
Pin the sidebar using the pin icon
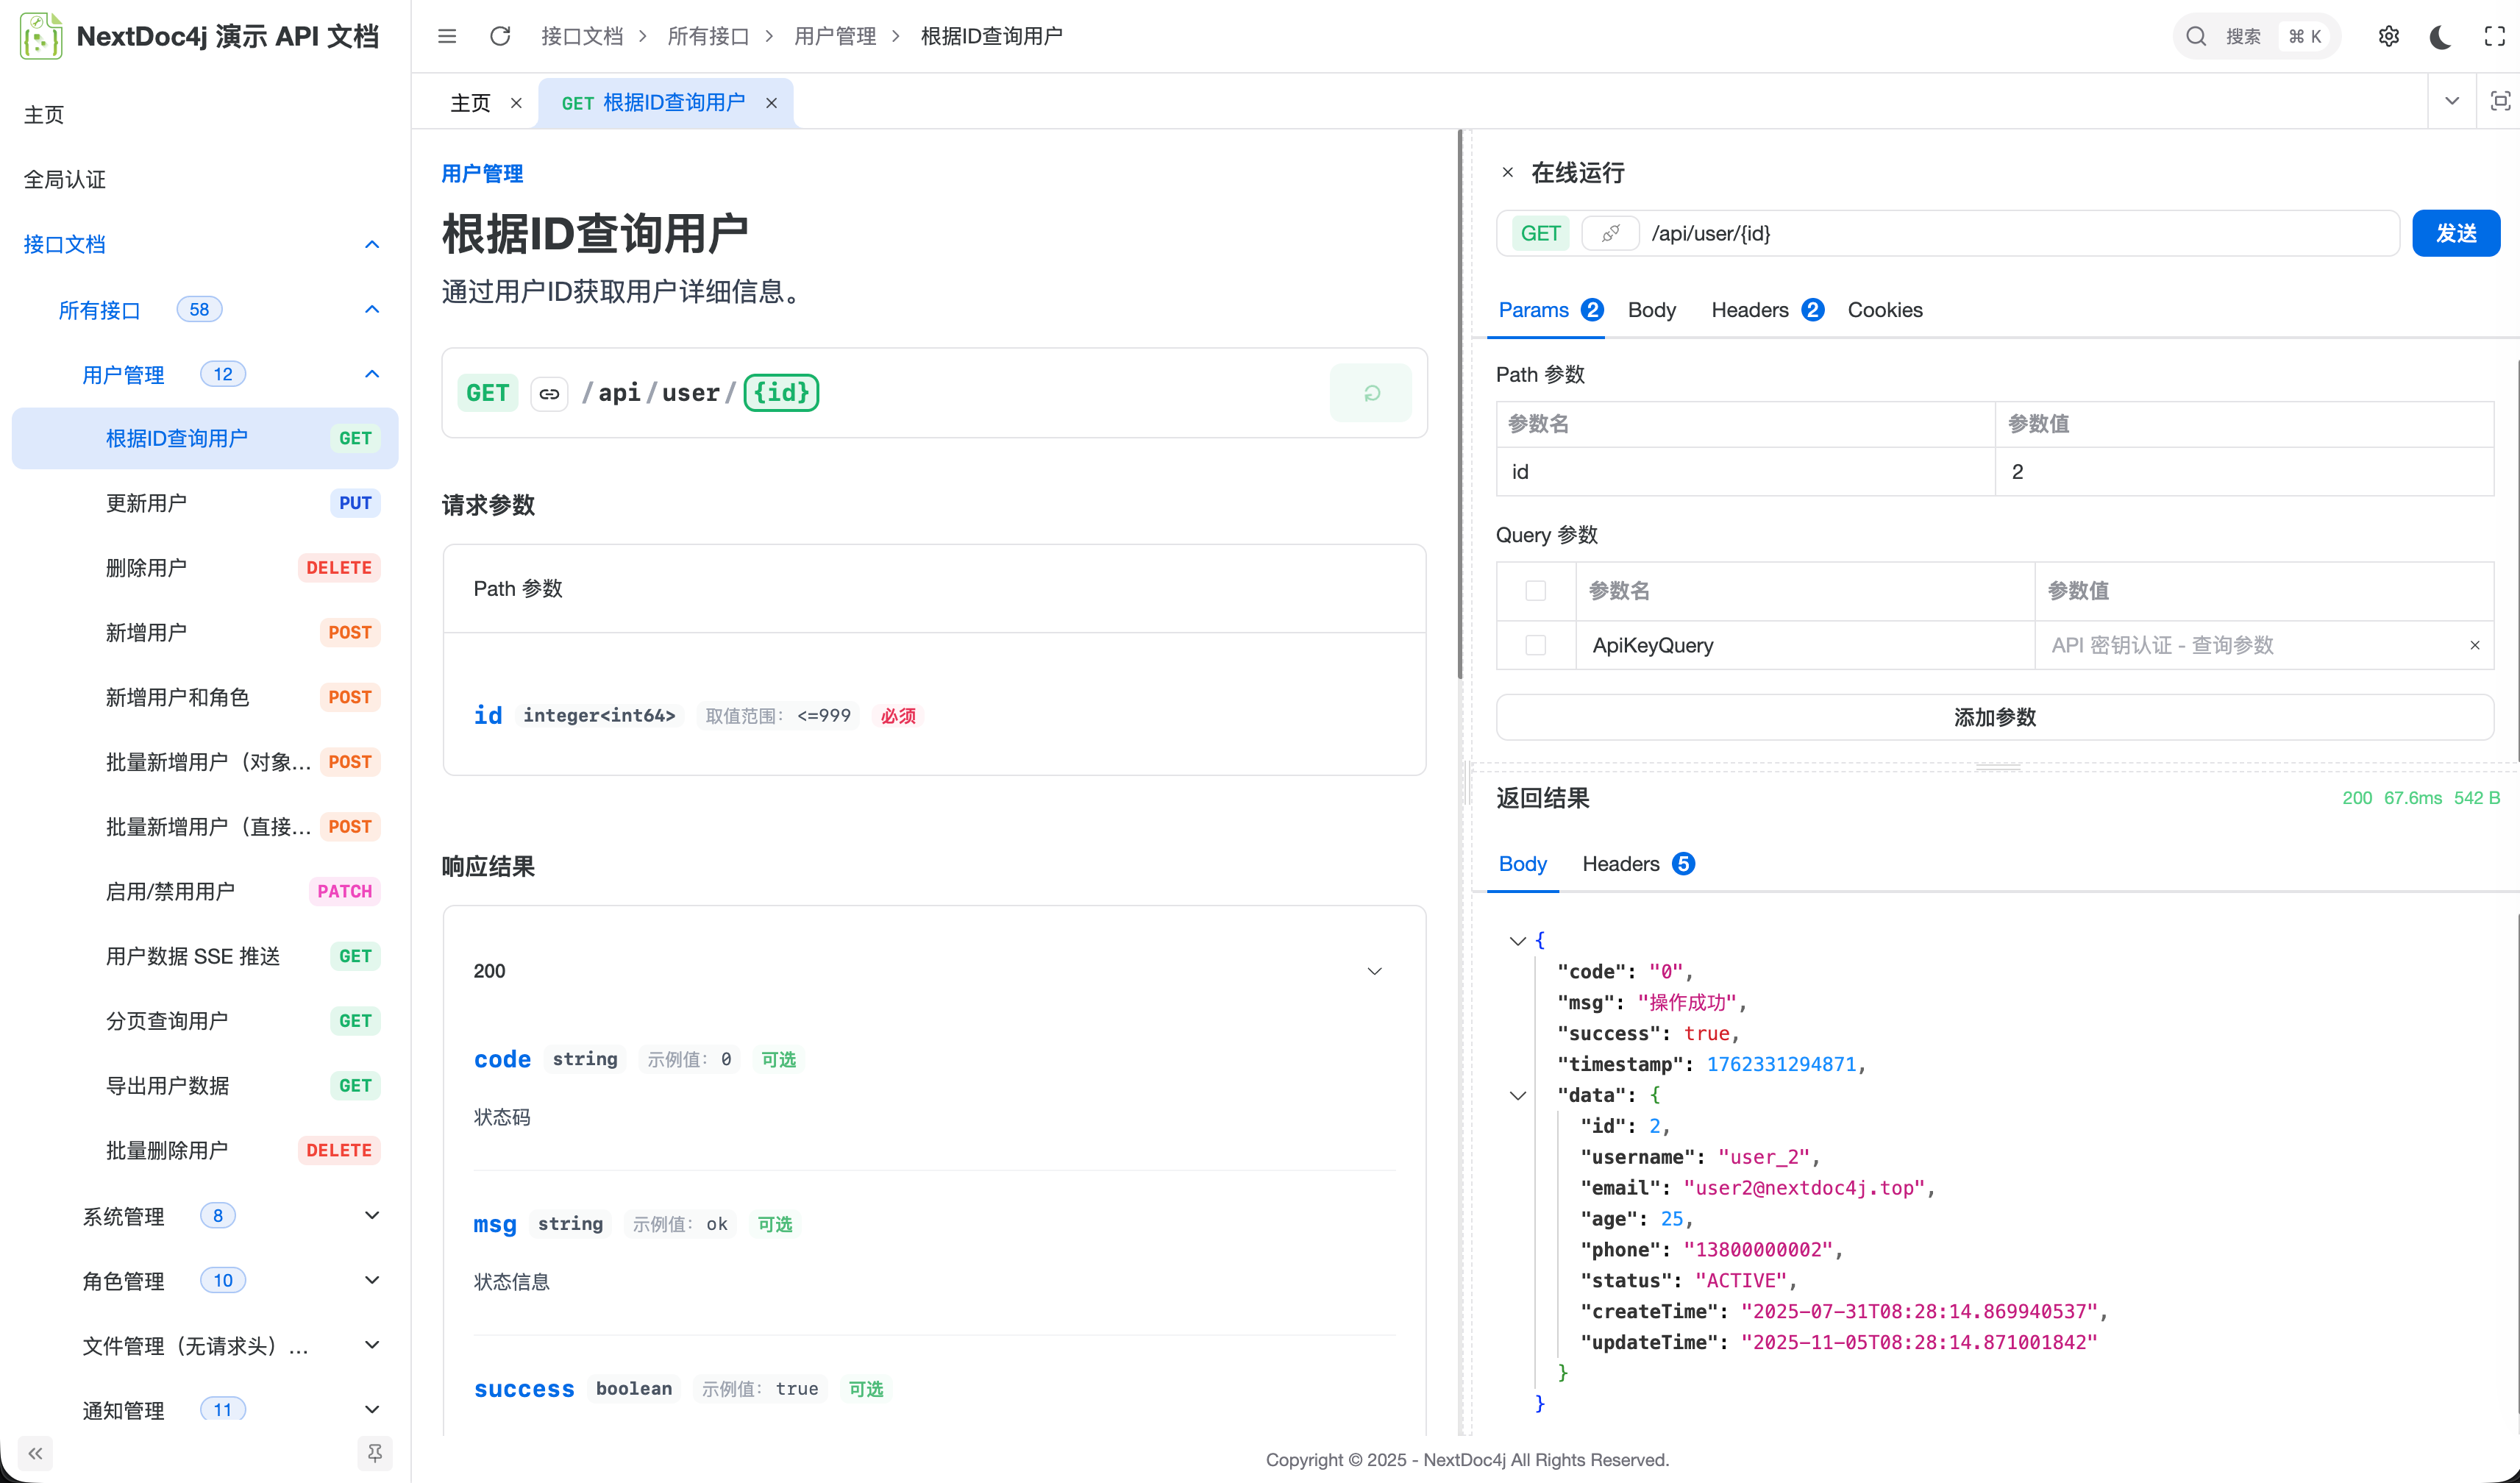pos(375,1453)
